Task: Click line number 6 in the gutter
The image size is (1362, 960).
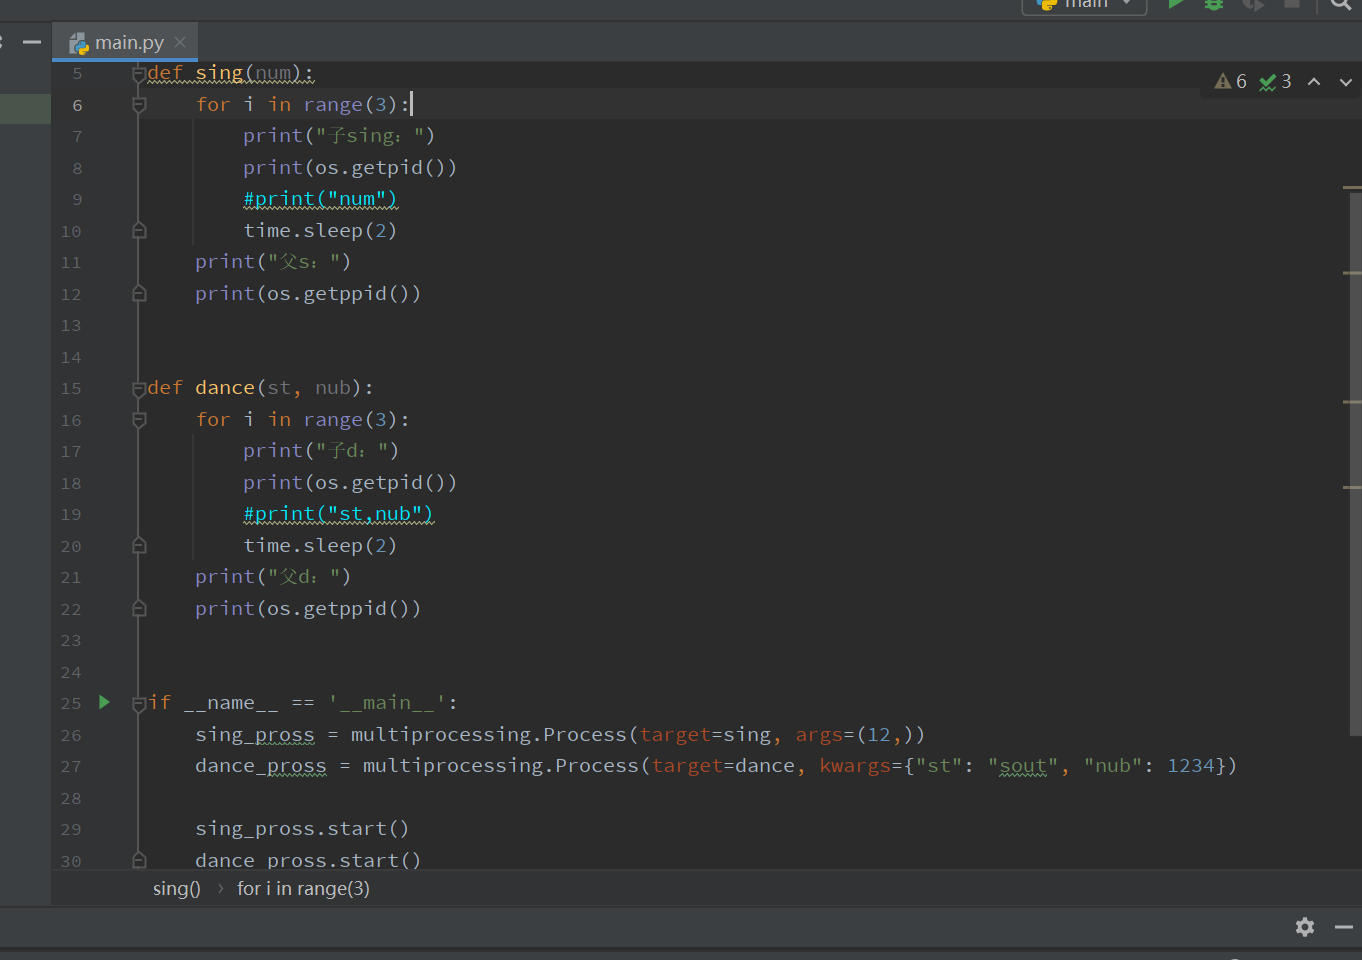Action: (77, 105)
